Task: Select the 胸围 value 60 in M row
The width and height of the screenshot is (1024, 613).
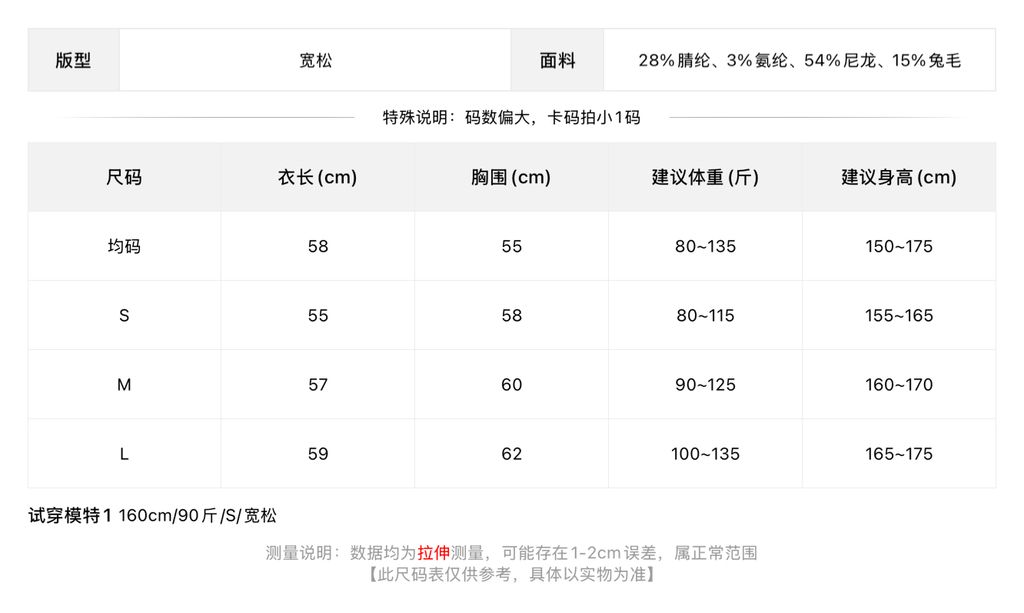Action: click(512, 385)
